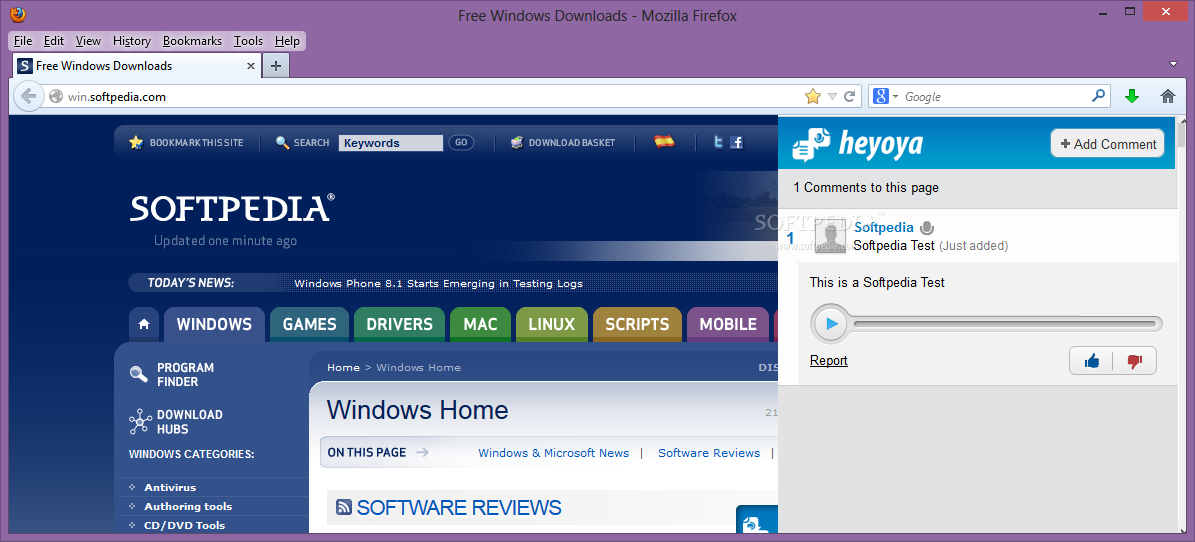1195x542 pixels.
Task: Open the Authoring tools category
Action: point(188,506)
